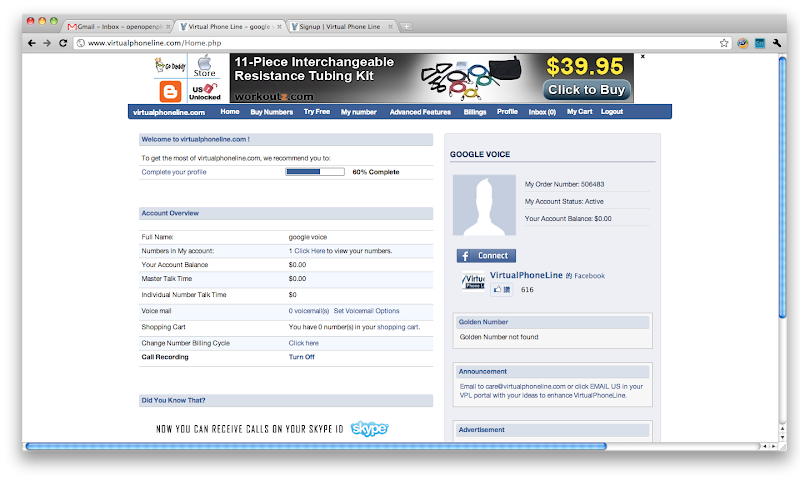The image size is (800, 481).
Task: Click the scroll down arrow
Action: (782, 437)
